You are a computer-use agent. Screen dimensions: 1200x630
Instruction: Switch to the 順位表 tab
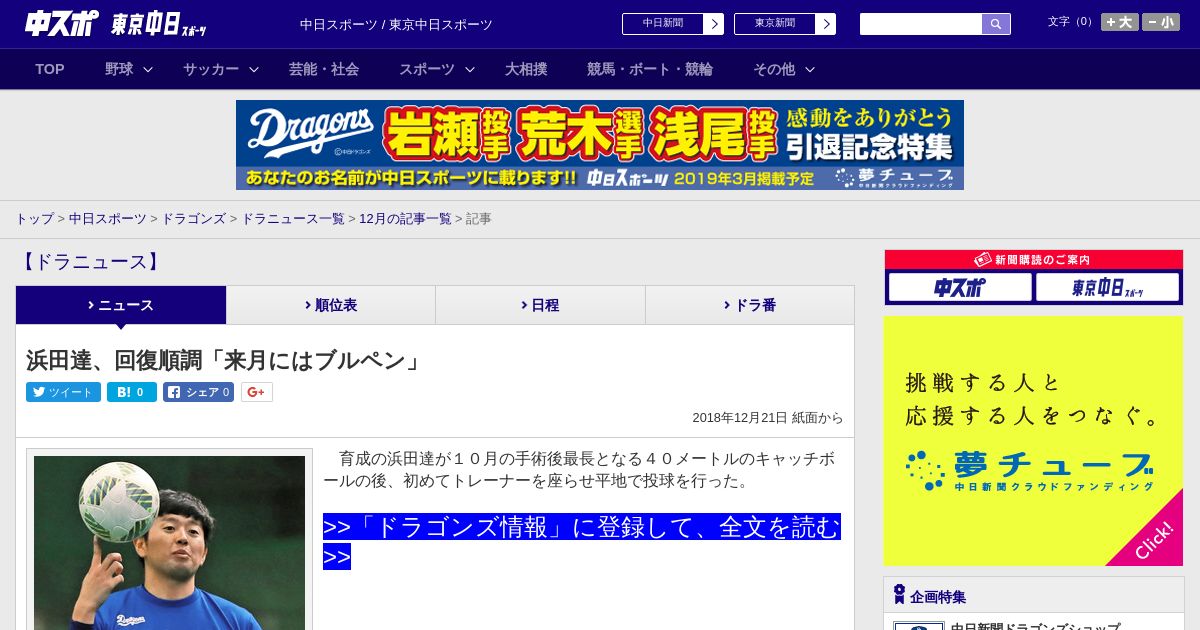331,305
